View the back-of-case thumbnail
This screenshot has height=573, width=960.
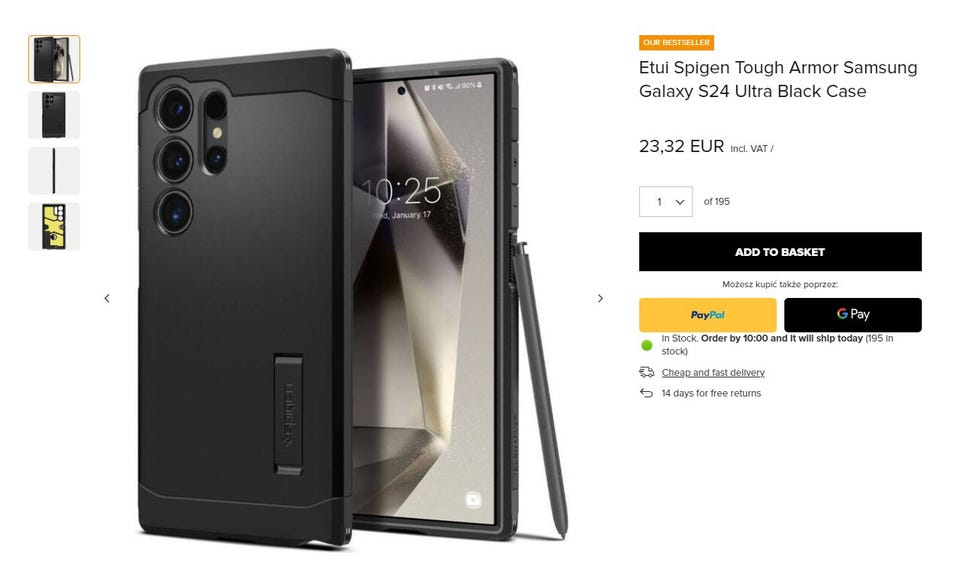54,115
